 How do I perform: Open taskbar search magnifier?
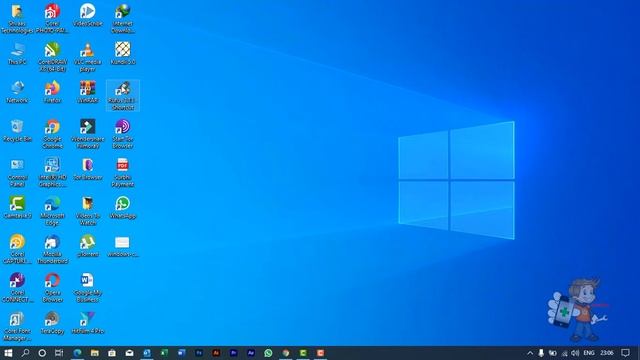[x=25, y=353]
